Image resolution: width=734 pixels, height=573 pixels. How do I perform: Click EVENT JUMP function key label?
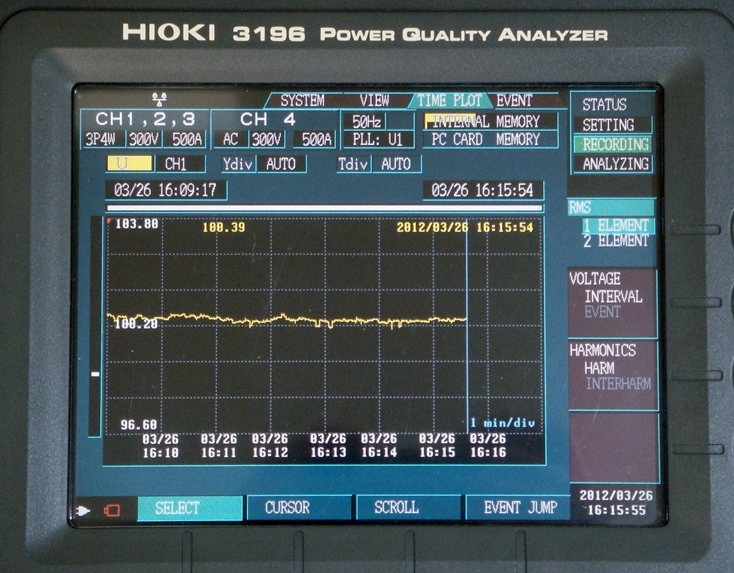[x=518, y=507]
